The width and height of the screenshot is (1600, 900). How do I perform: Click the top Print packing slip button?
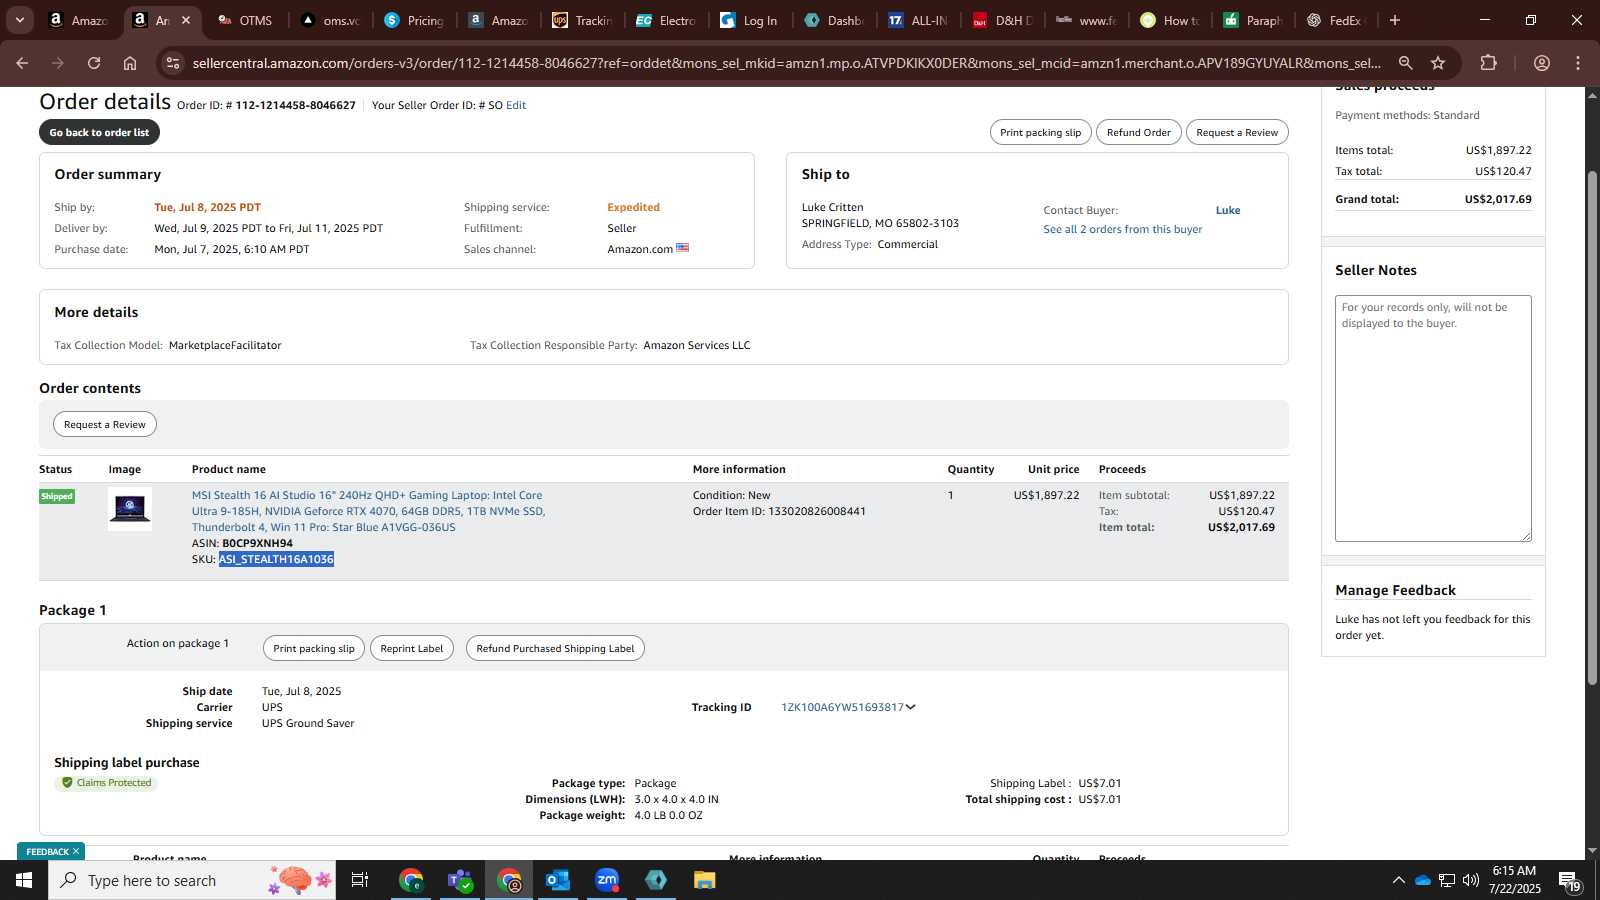[1040, 132]
